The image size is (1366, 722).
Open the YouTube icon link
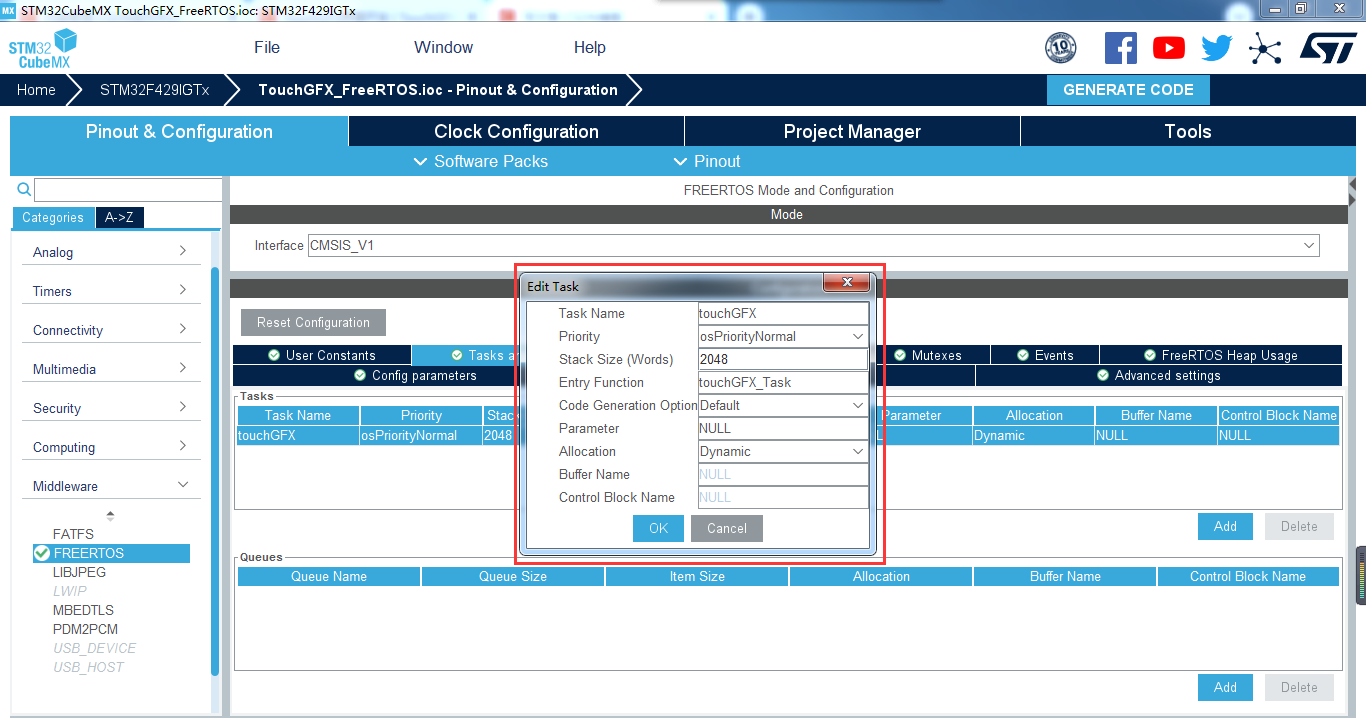coord(1168,48)
